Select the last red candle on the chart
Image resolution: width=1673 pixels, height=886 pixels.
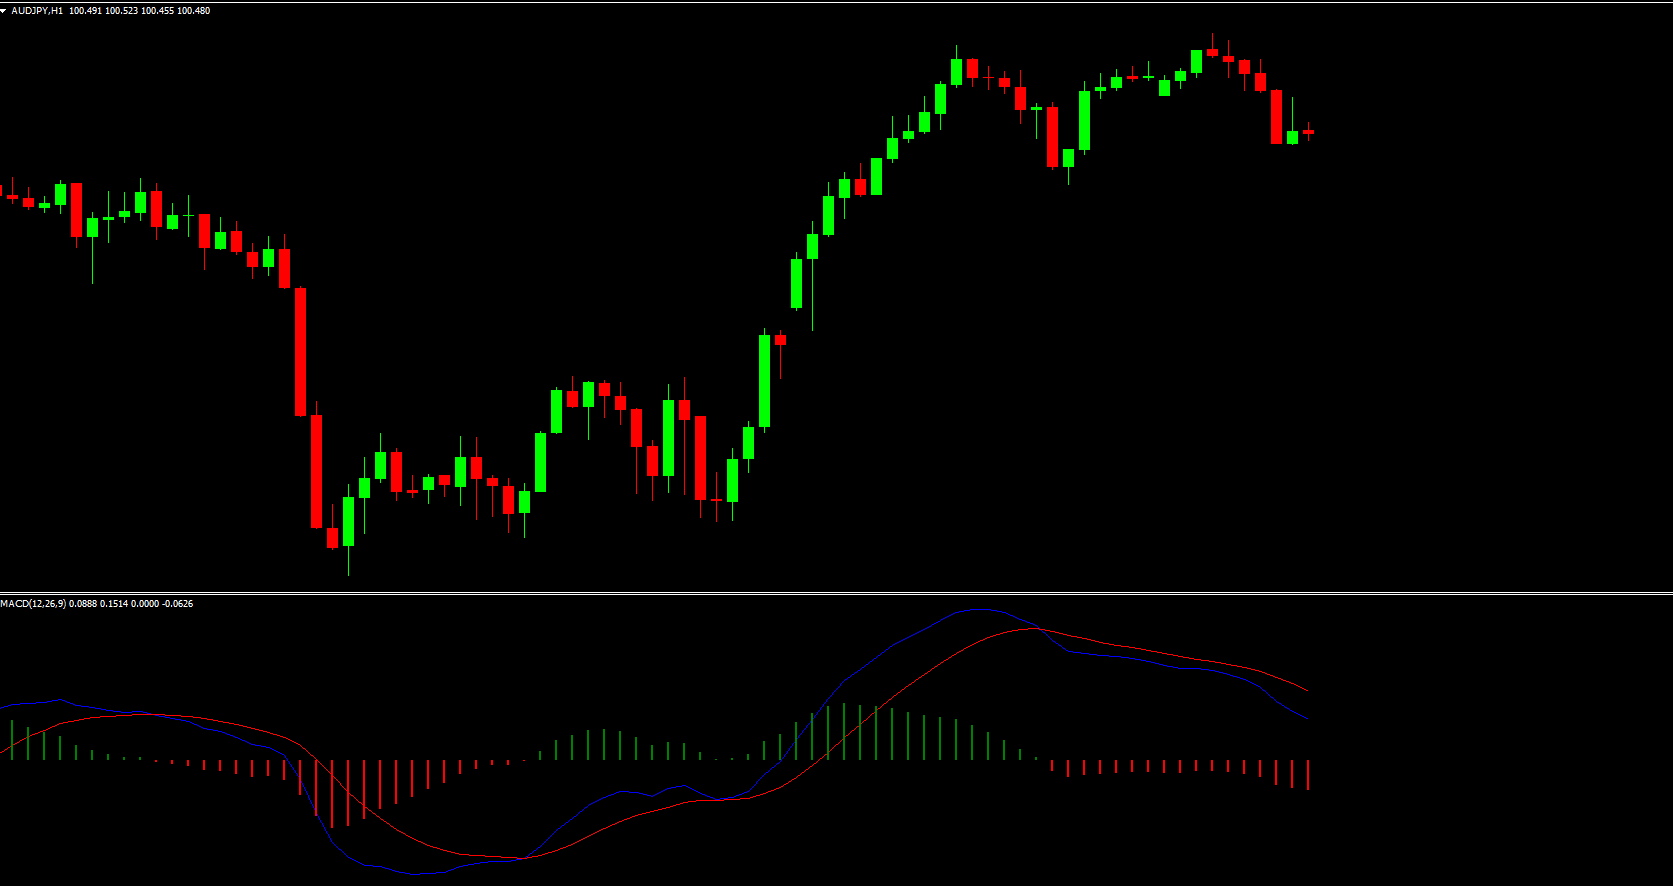tap(1308, 132)
